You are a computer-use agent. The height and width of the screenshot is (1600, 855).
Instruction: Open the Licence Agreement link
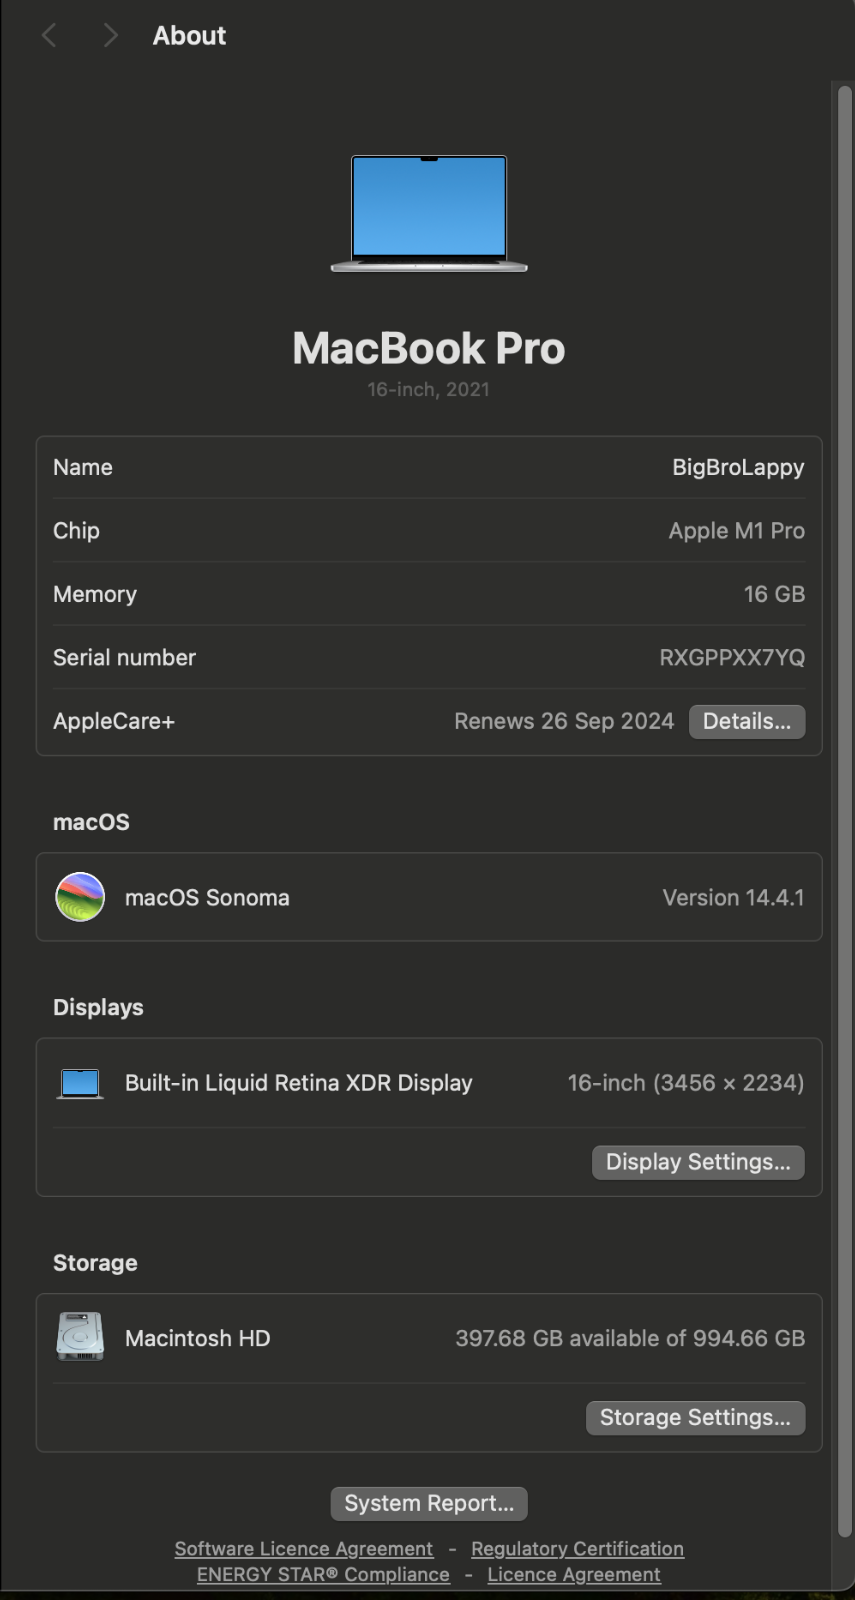tap(574, 1574)
